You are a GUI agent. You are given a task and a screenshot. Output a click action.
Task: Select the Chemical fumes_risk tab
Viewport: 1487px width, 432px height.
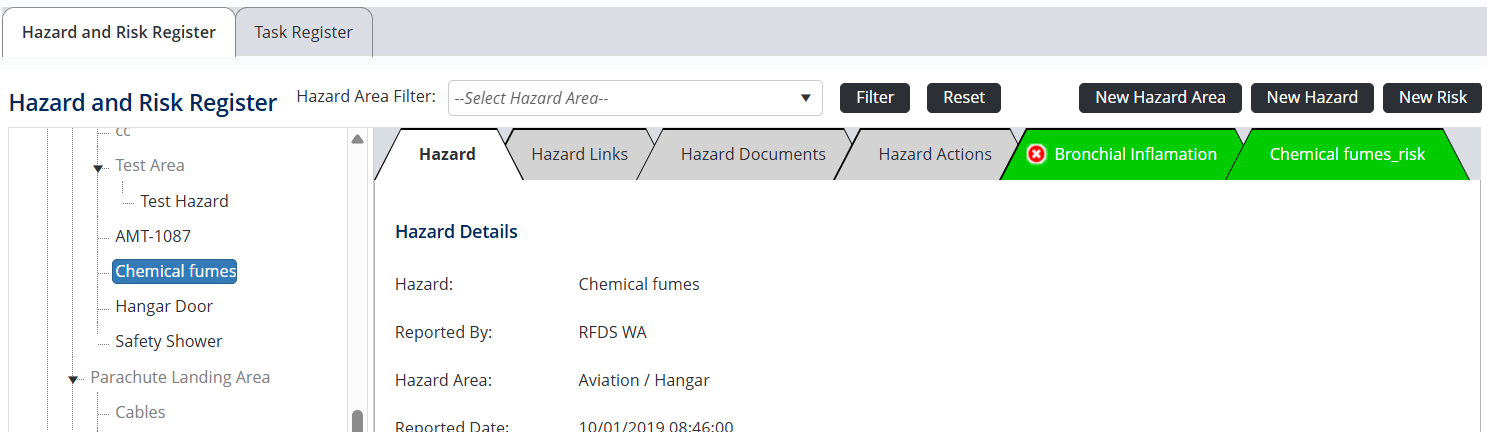coord(1347,154)
